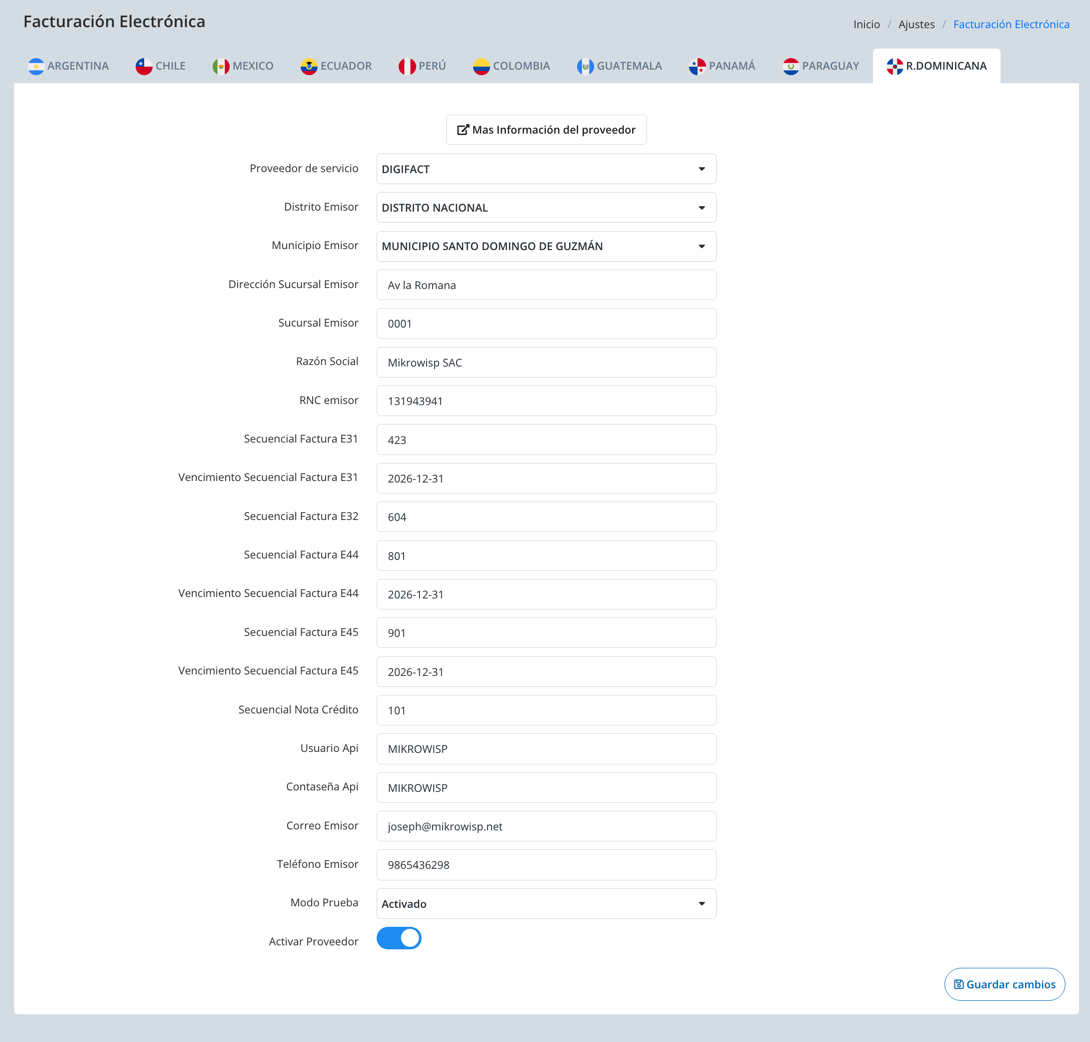Select the PERÚ tab
The image size is (1090, 1042).
[422, 66]
